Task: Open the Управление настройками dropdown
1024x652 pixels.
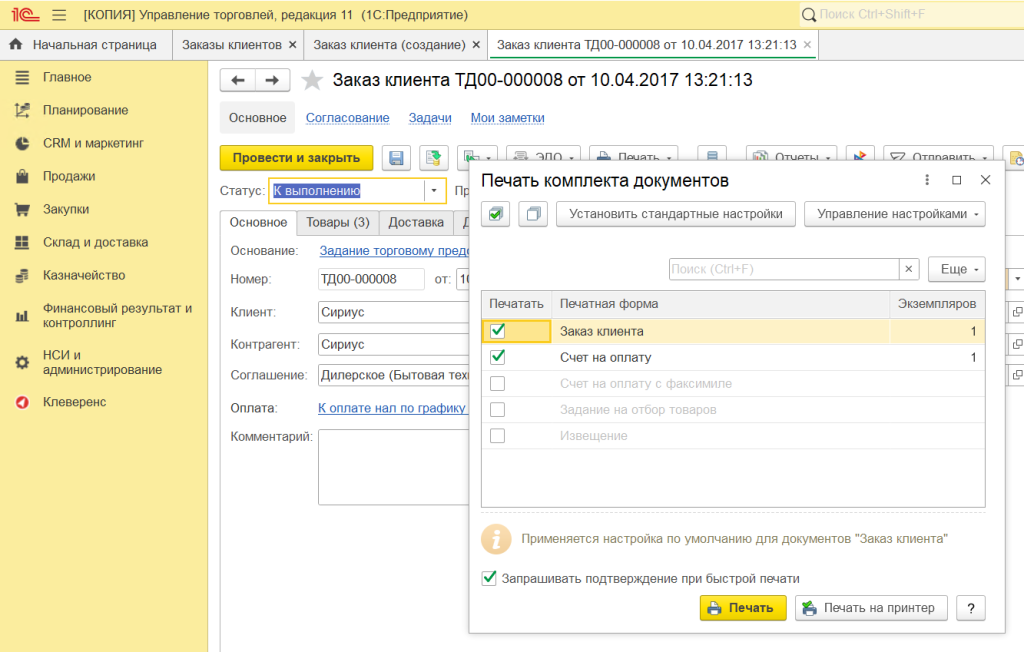Action: coord(895,214)
